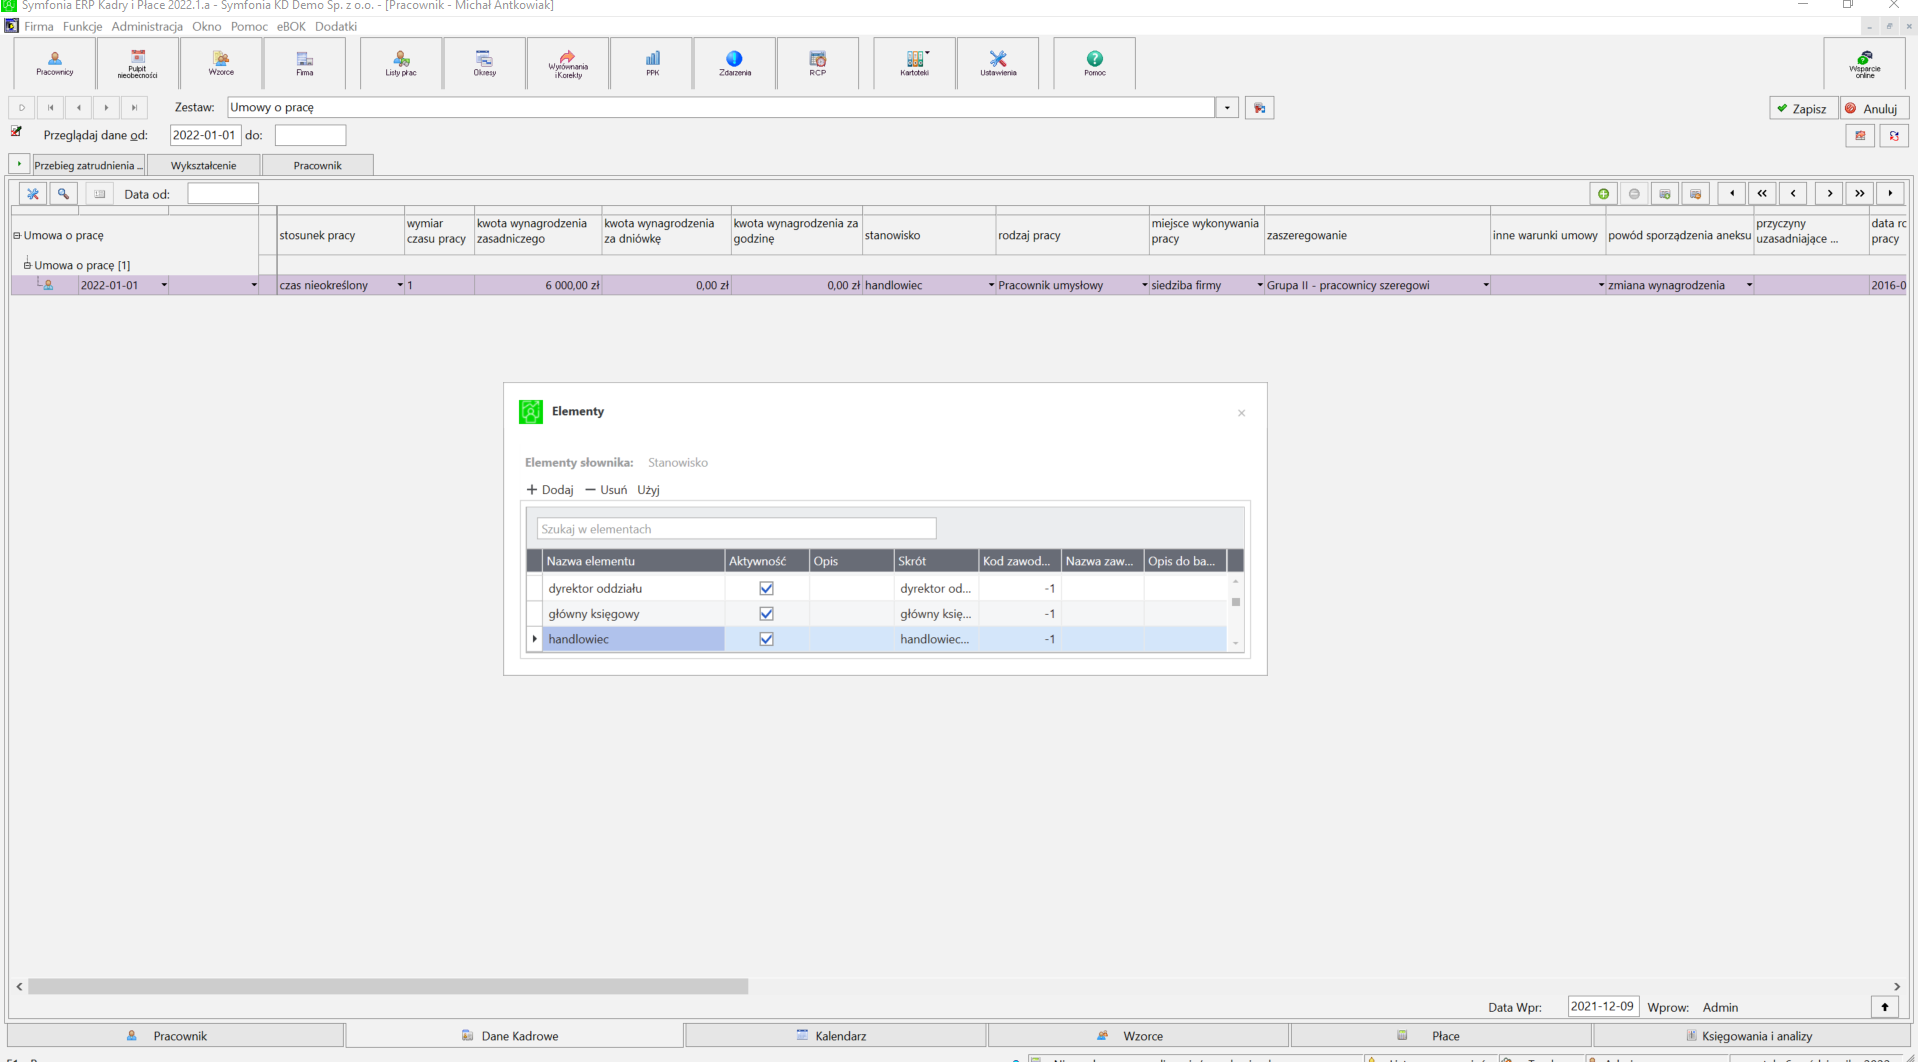Expand the Zestaw dropdown arrow
The width and height of the screenshot is (1918, 1062).
(x=1227, y=107)
